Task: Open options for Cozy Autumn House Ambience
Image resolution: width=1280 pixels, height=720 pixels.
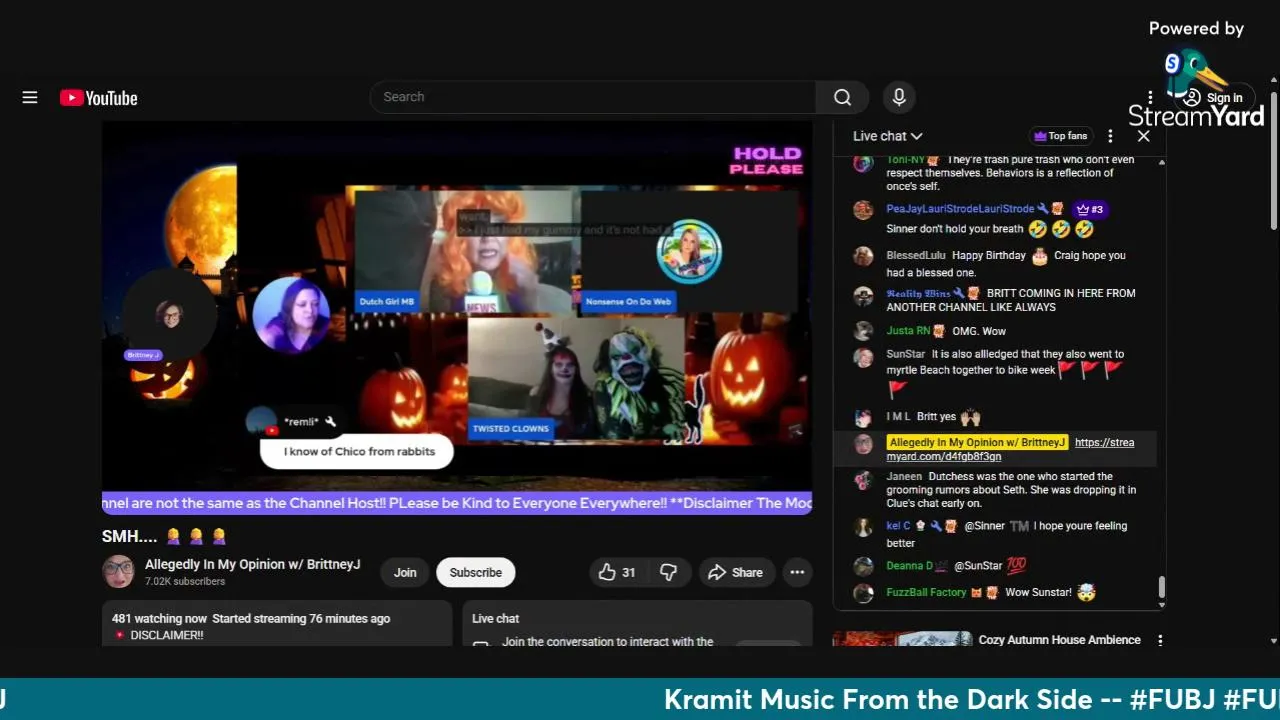Action: 1160,640
